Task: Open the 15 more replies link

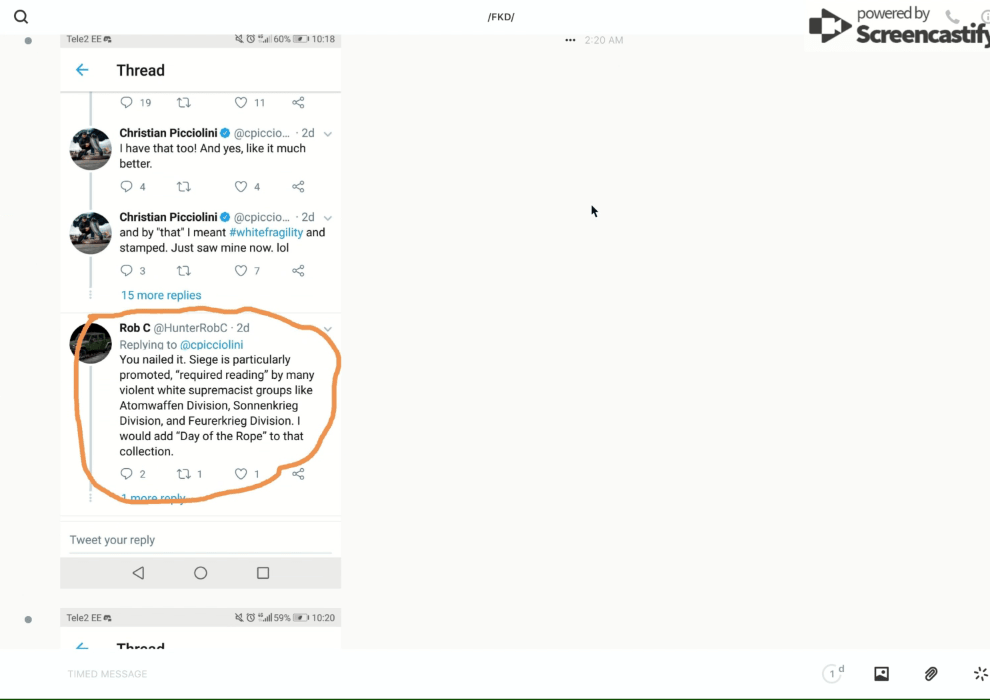Action: (161, 295)
